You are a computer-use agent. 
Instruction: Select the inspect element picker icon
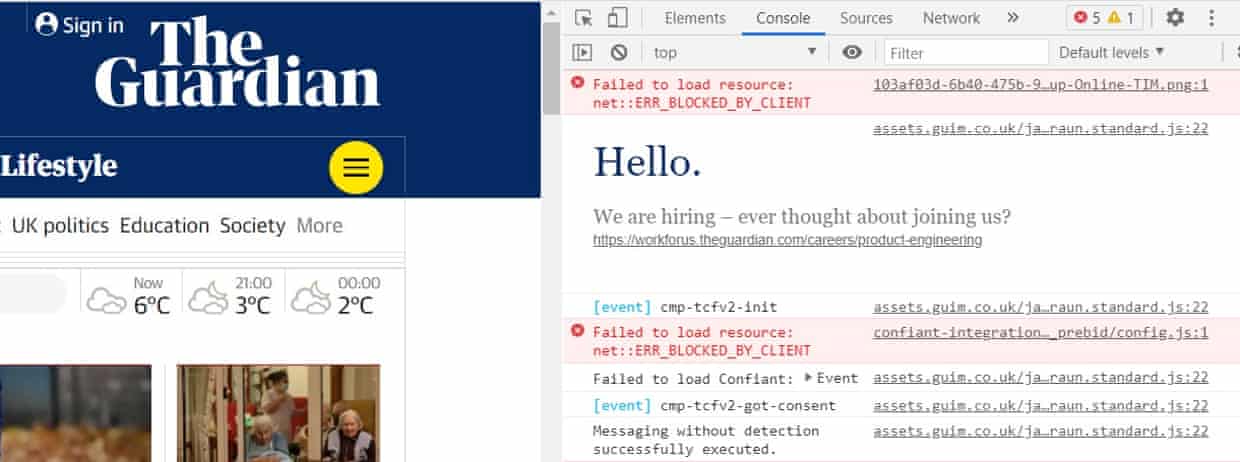coord(584,18)
